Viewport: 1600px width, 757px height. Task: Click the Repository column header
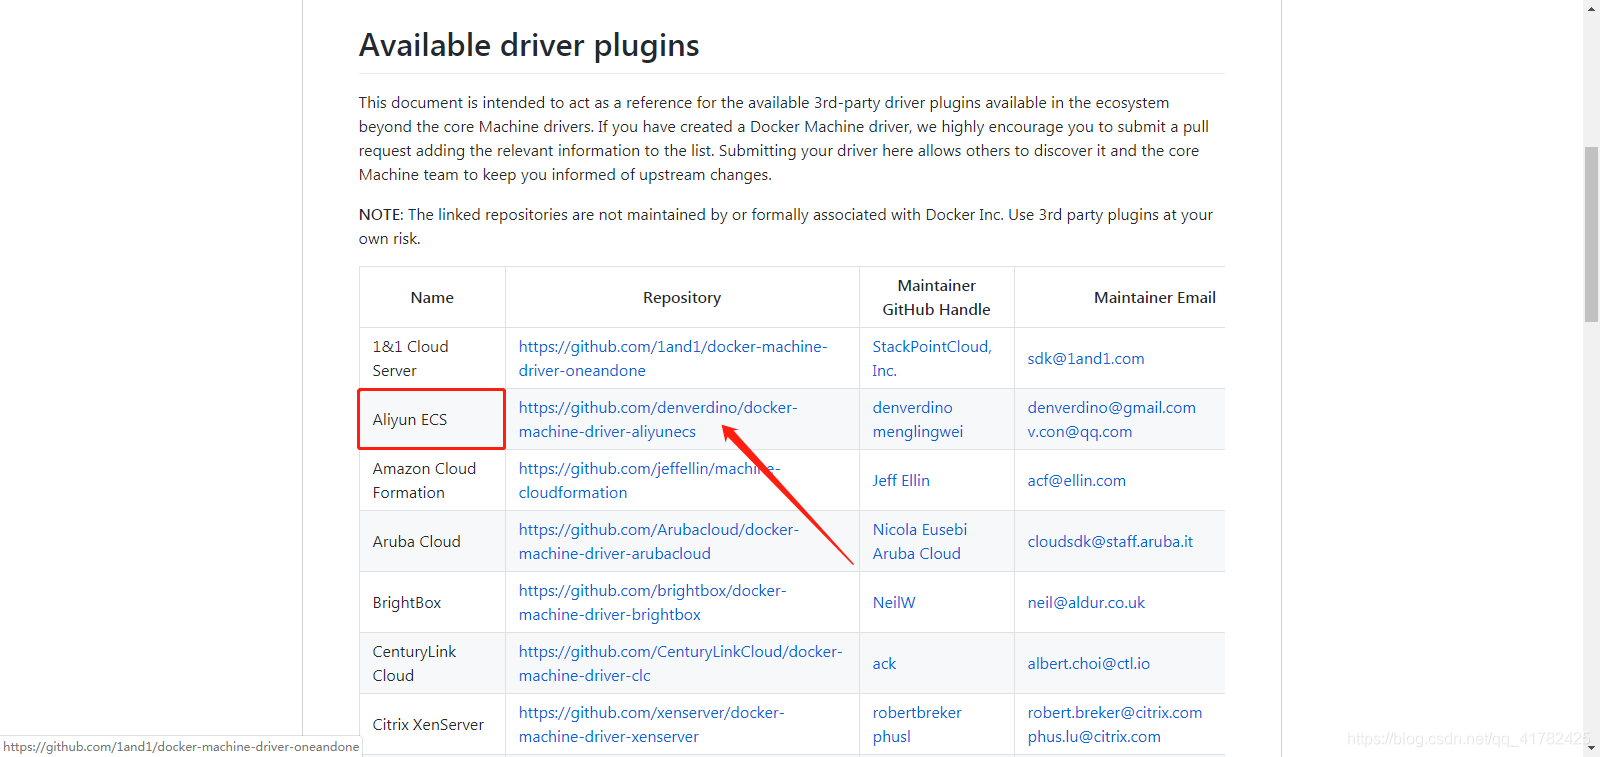point(682,297)
